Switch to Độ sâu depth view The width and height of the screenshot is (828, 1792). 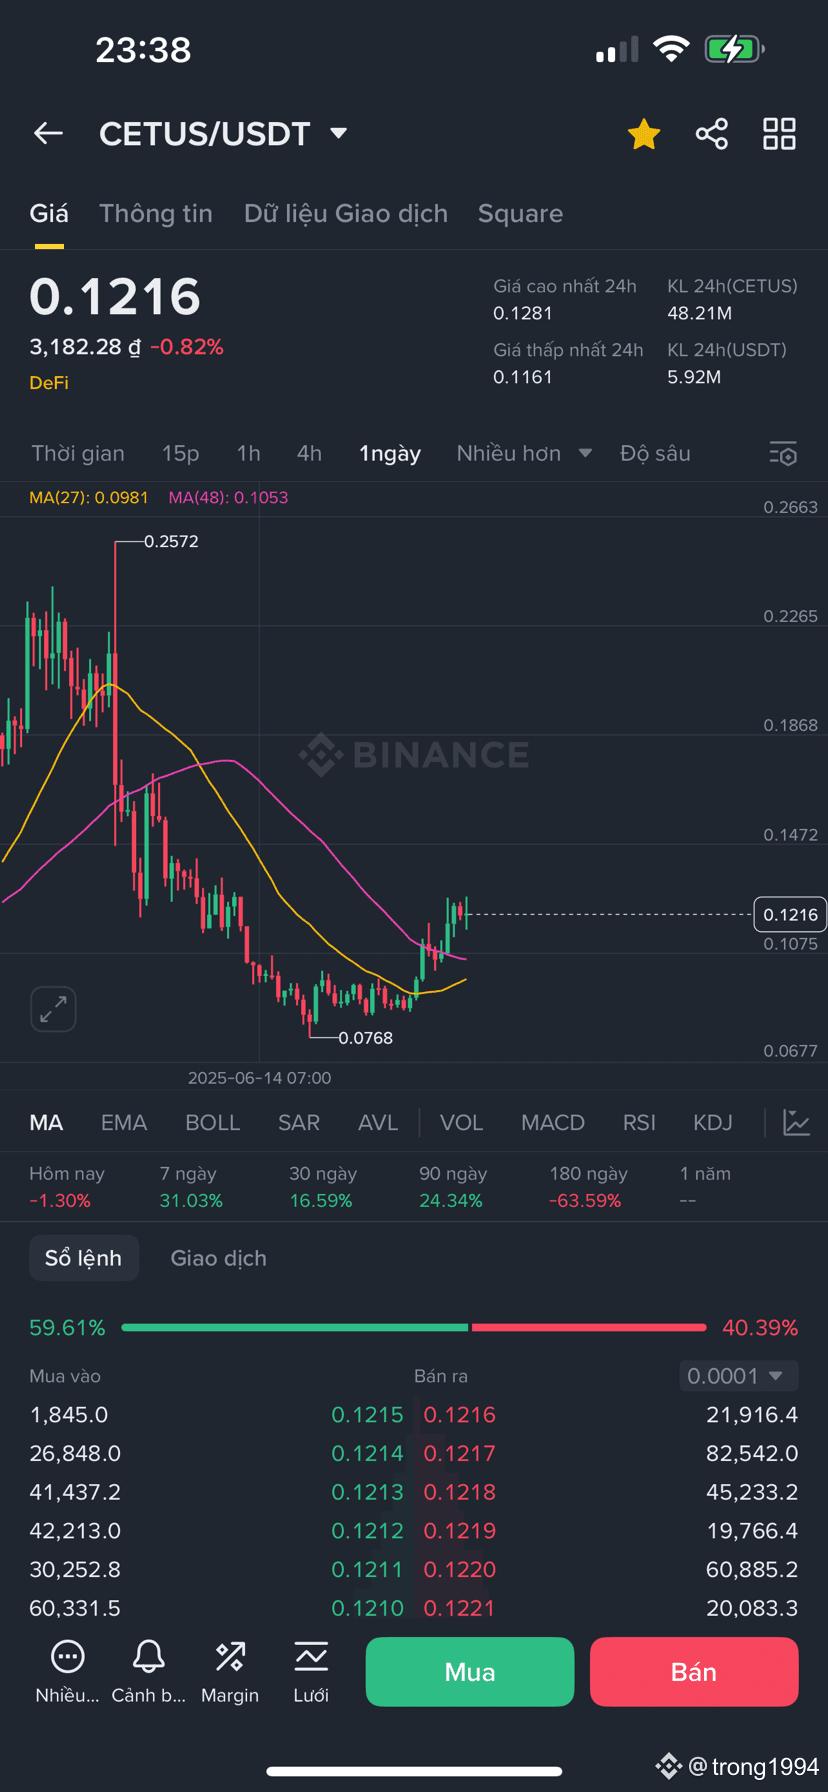pyautogui.click(x=655, y=453)
